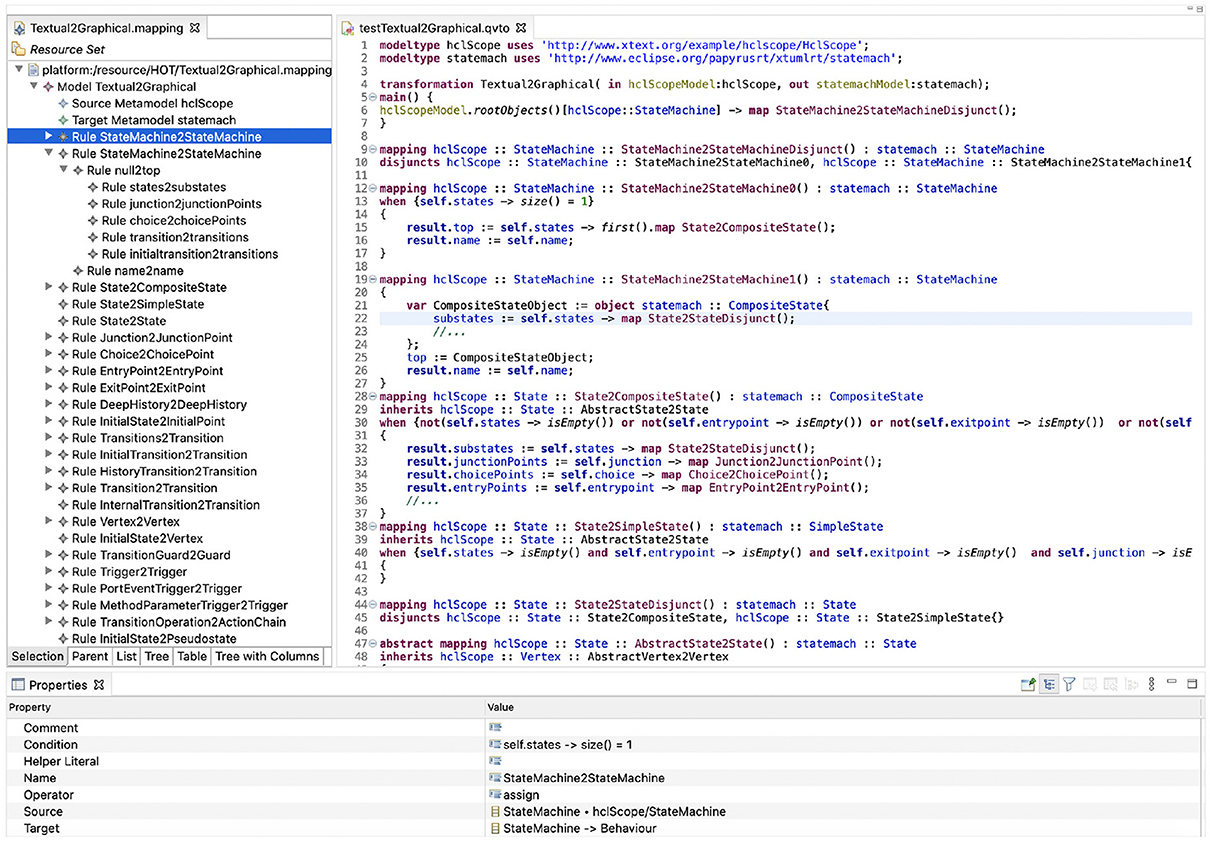Click the Condition value's text icon
1210x841 pixels.
495,745
